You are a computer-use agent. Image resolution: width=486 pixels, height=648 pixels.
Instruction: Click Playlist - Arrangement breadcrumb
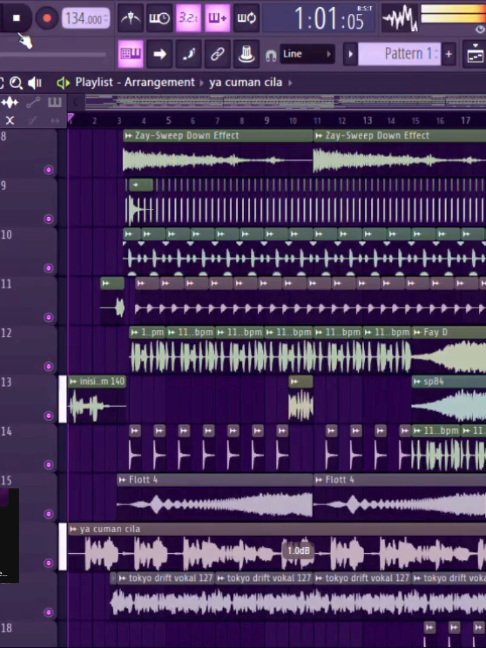coord(135,82)
